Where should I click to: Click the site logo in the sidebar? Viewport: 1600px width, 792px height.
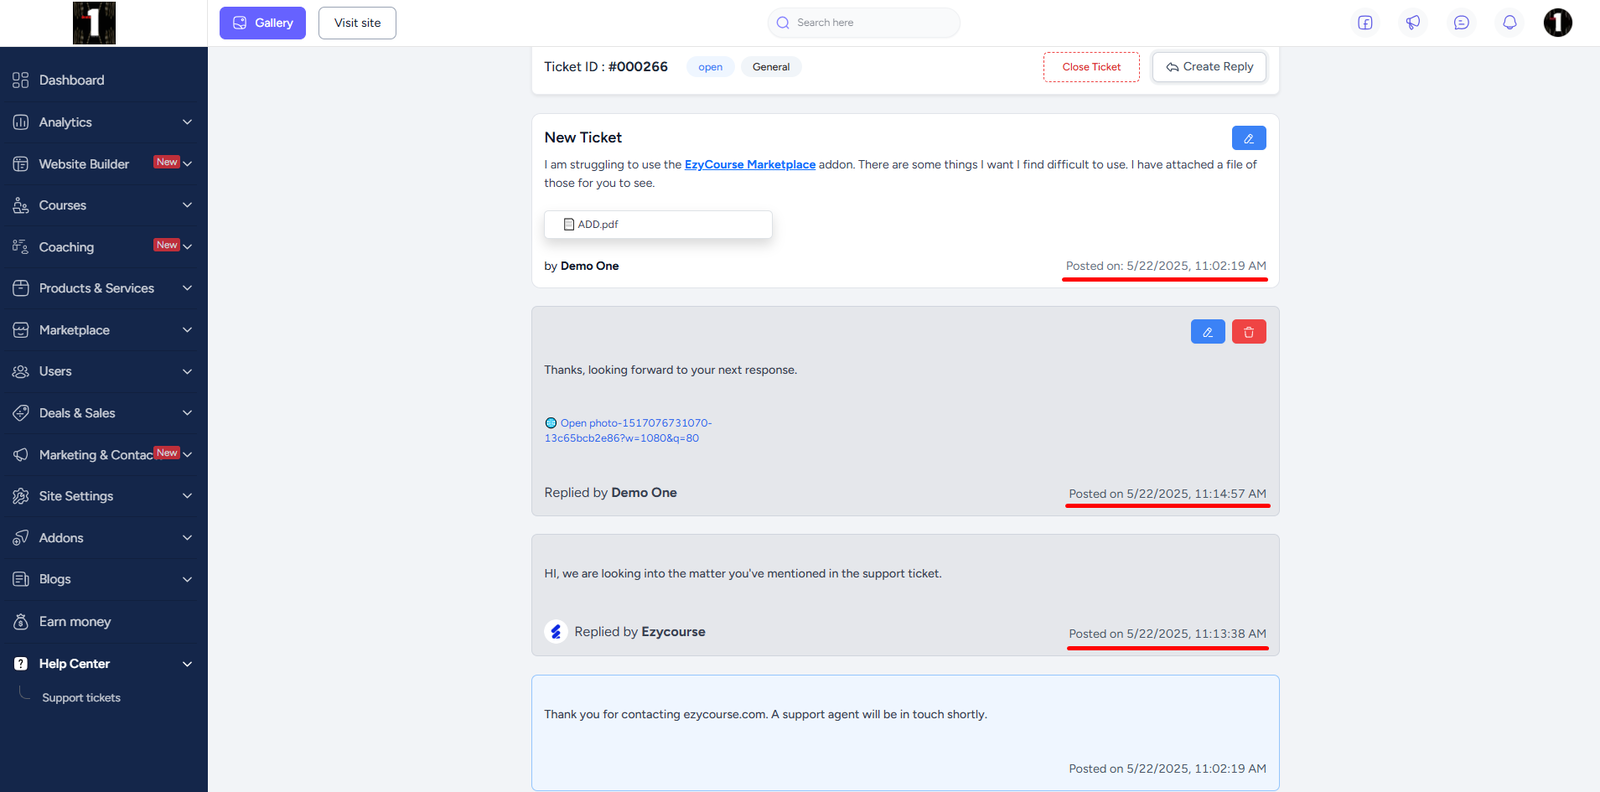tap(94, 23)
